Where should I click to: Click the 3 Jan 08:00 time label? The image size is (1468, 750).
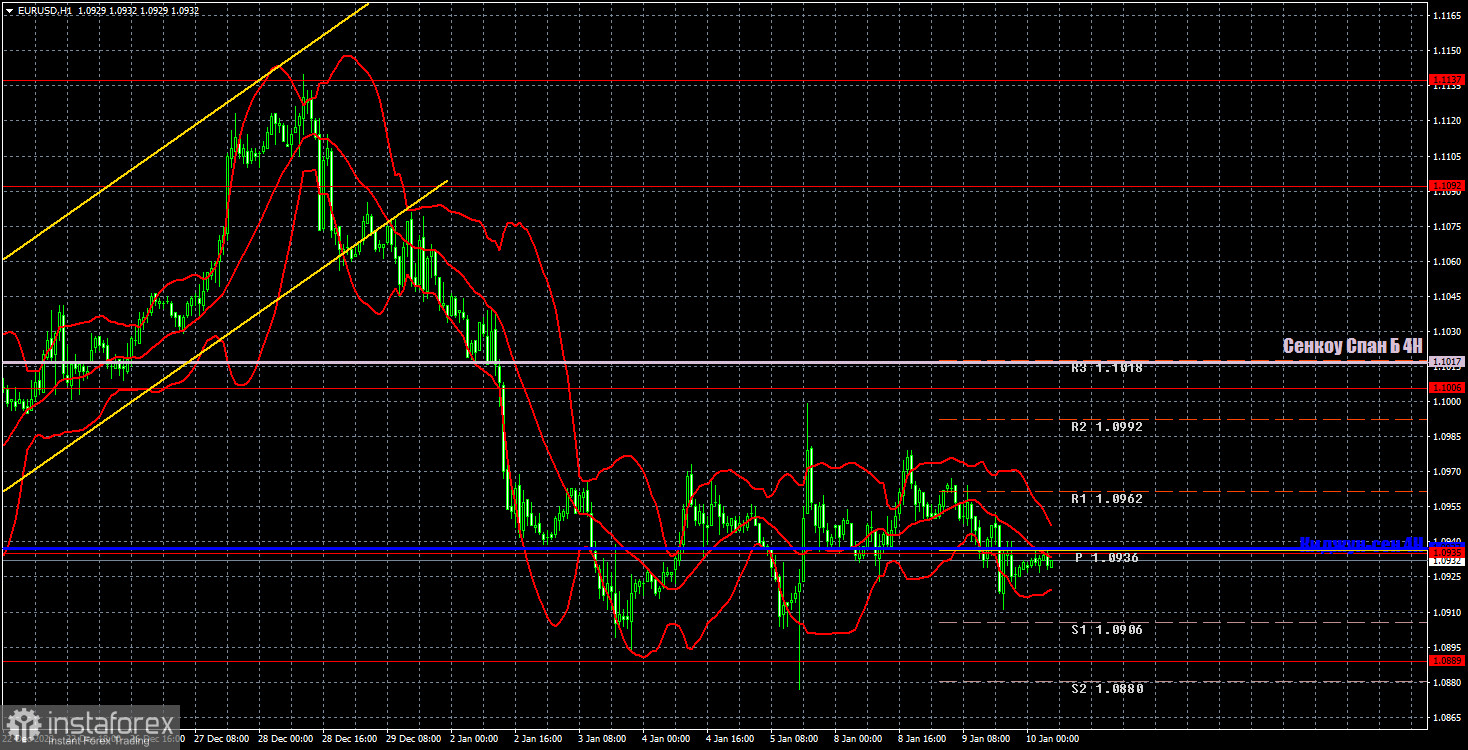pos(604,740)
